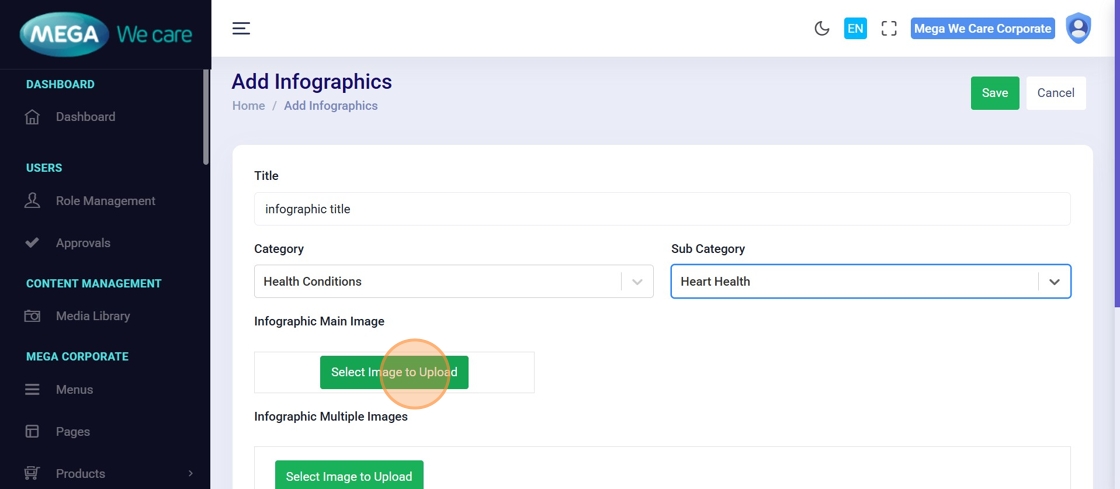Go to Home breadcrumb link

click(x=249, y=106)
